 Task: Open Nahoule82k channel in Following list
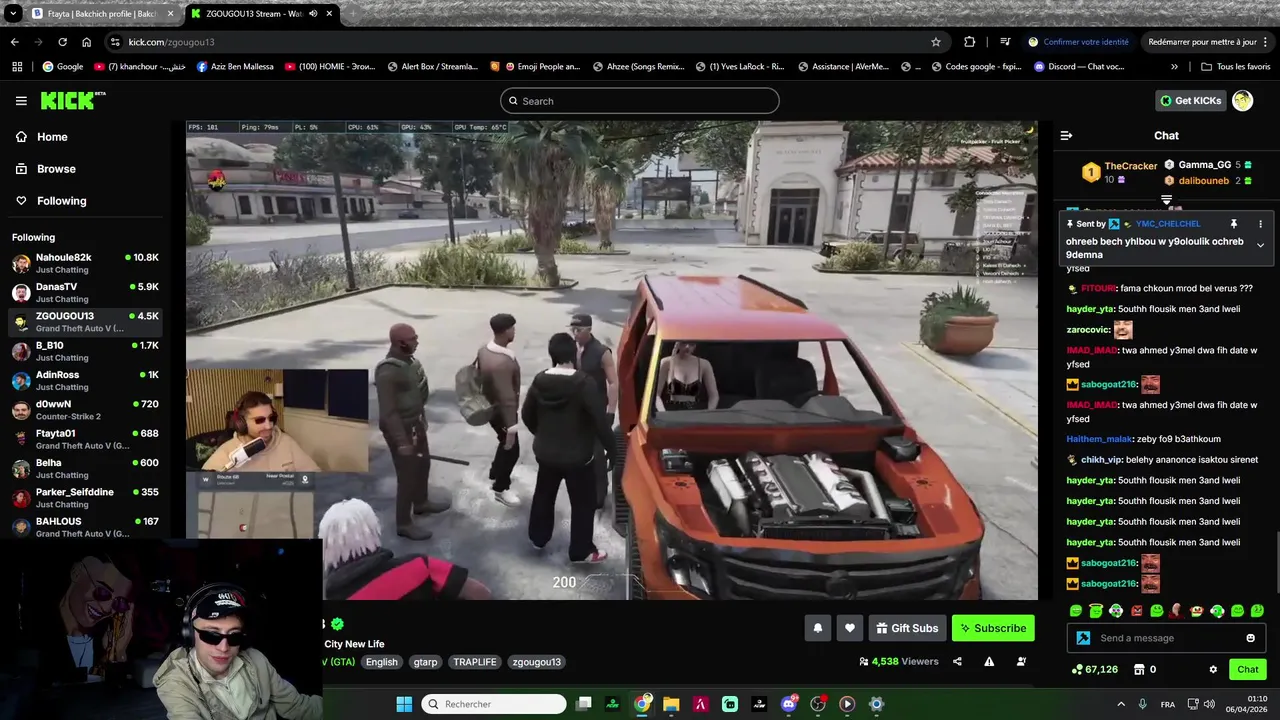pos(86,264)
